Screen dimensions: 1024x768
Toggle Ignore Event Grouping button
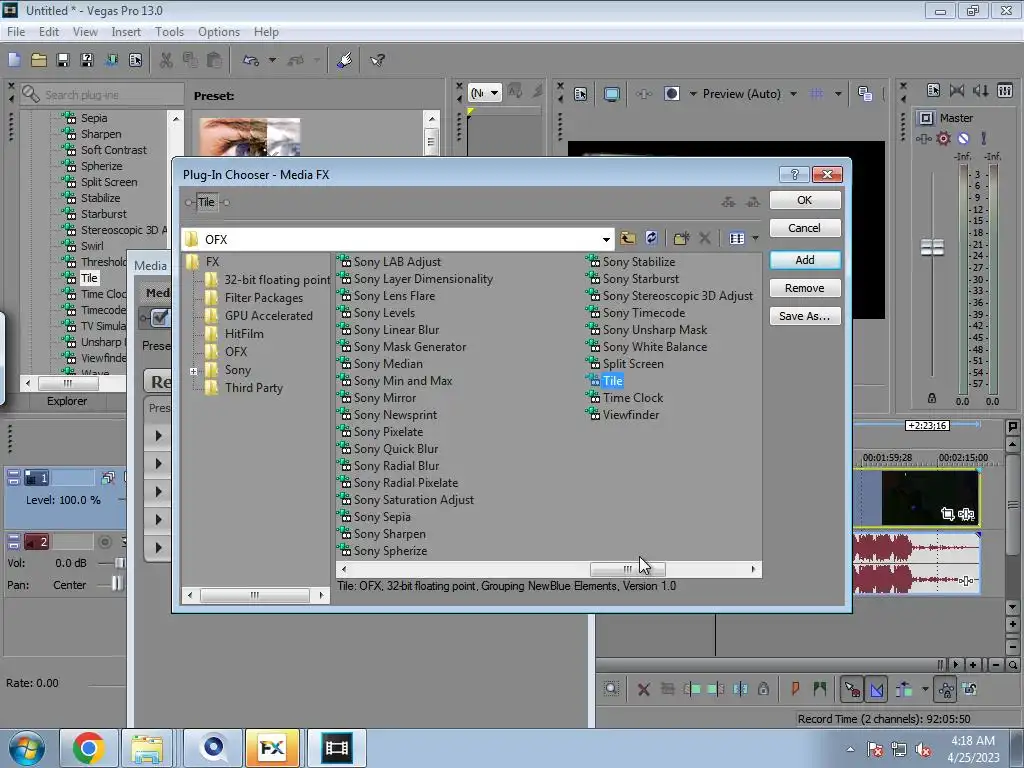point(970,689)
